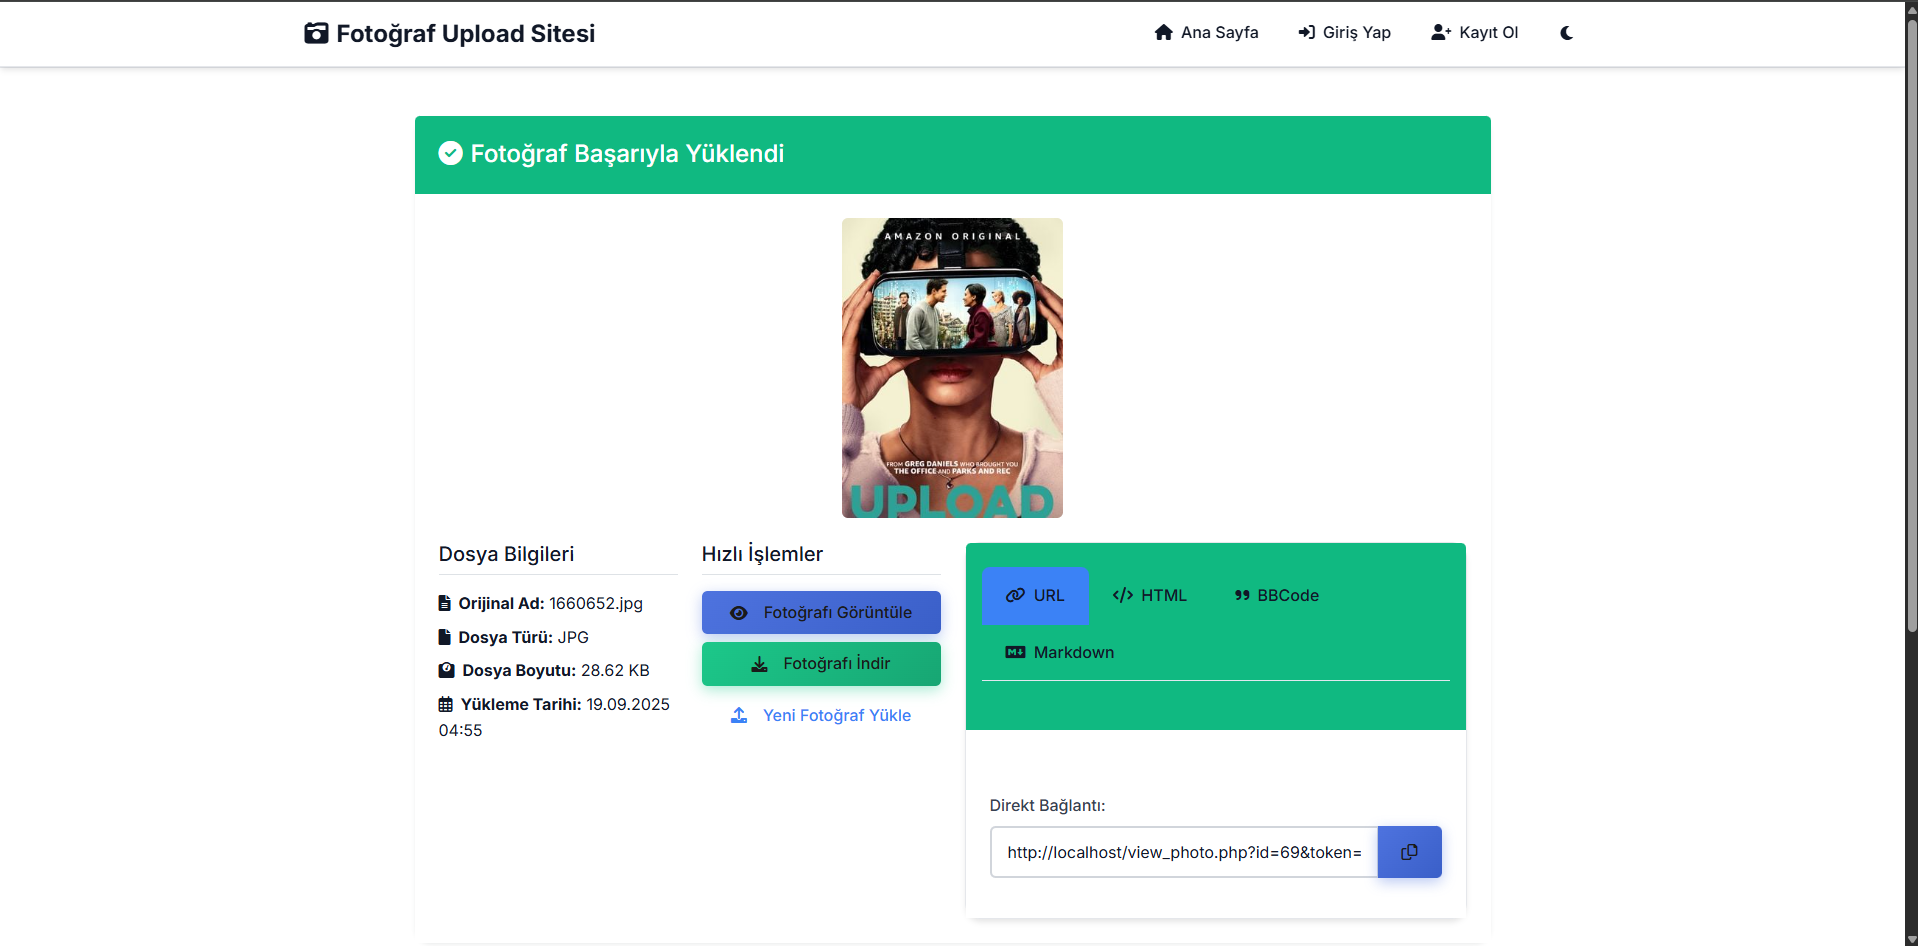Toggle dark mode with the moon icon

tap(1566, 33)
